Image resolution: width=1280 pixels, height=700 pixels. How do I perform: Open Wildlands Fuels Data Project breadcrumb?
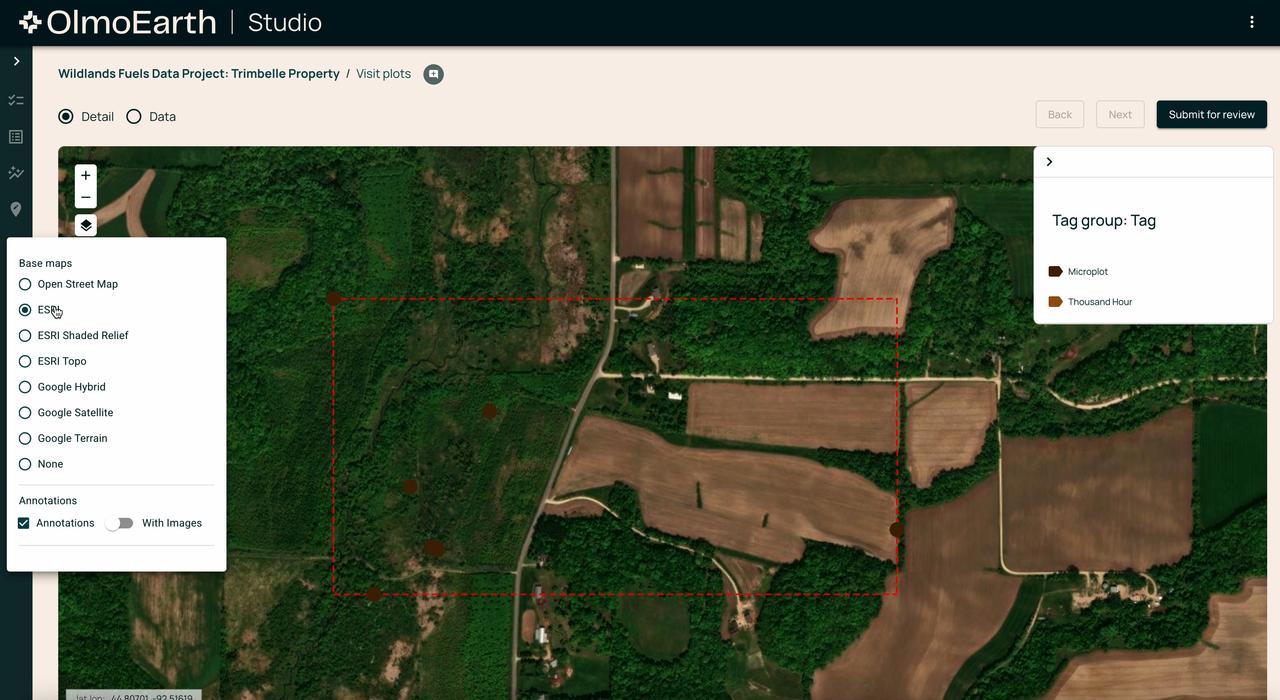(x=199, y=74)
